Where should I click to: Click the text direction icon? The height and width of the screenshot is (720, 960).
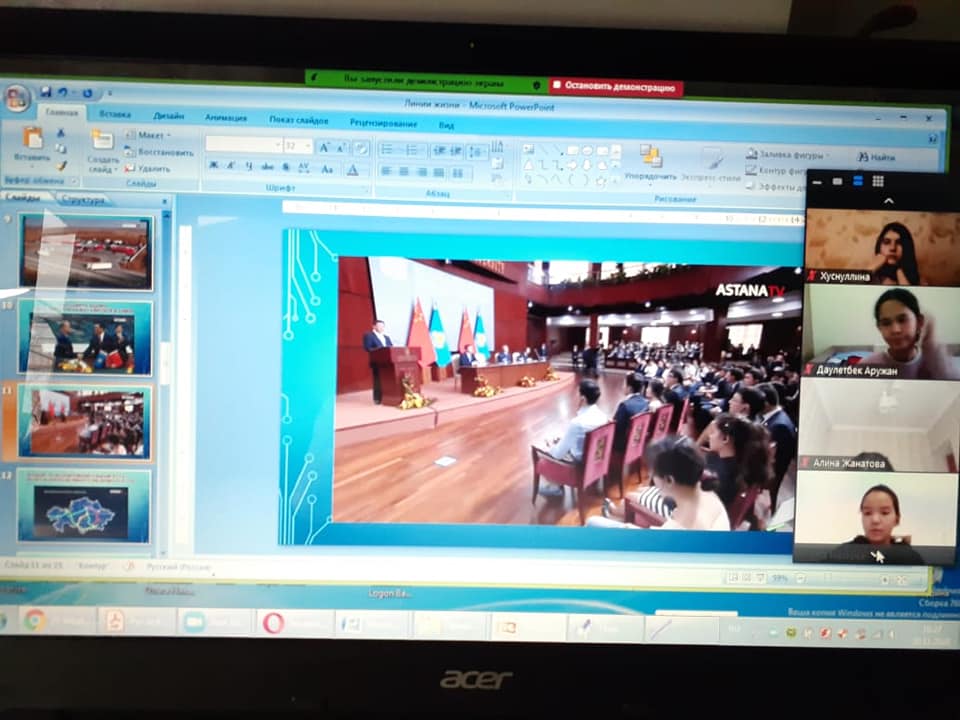tap(497, 146)
